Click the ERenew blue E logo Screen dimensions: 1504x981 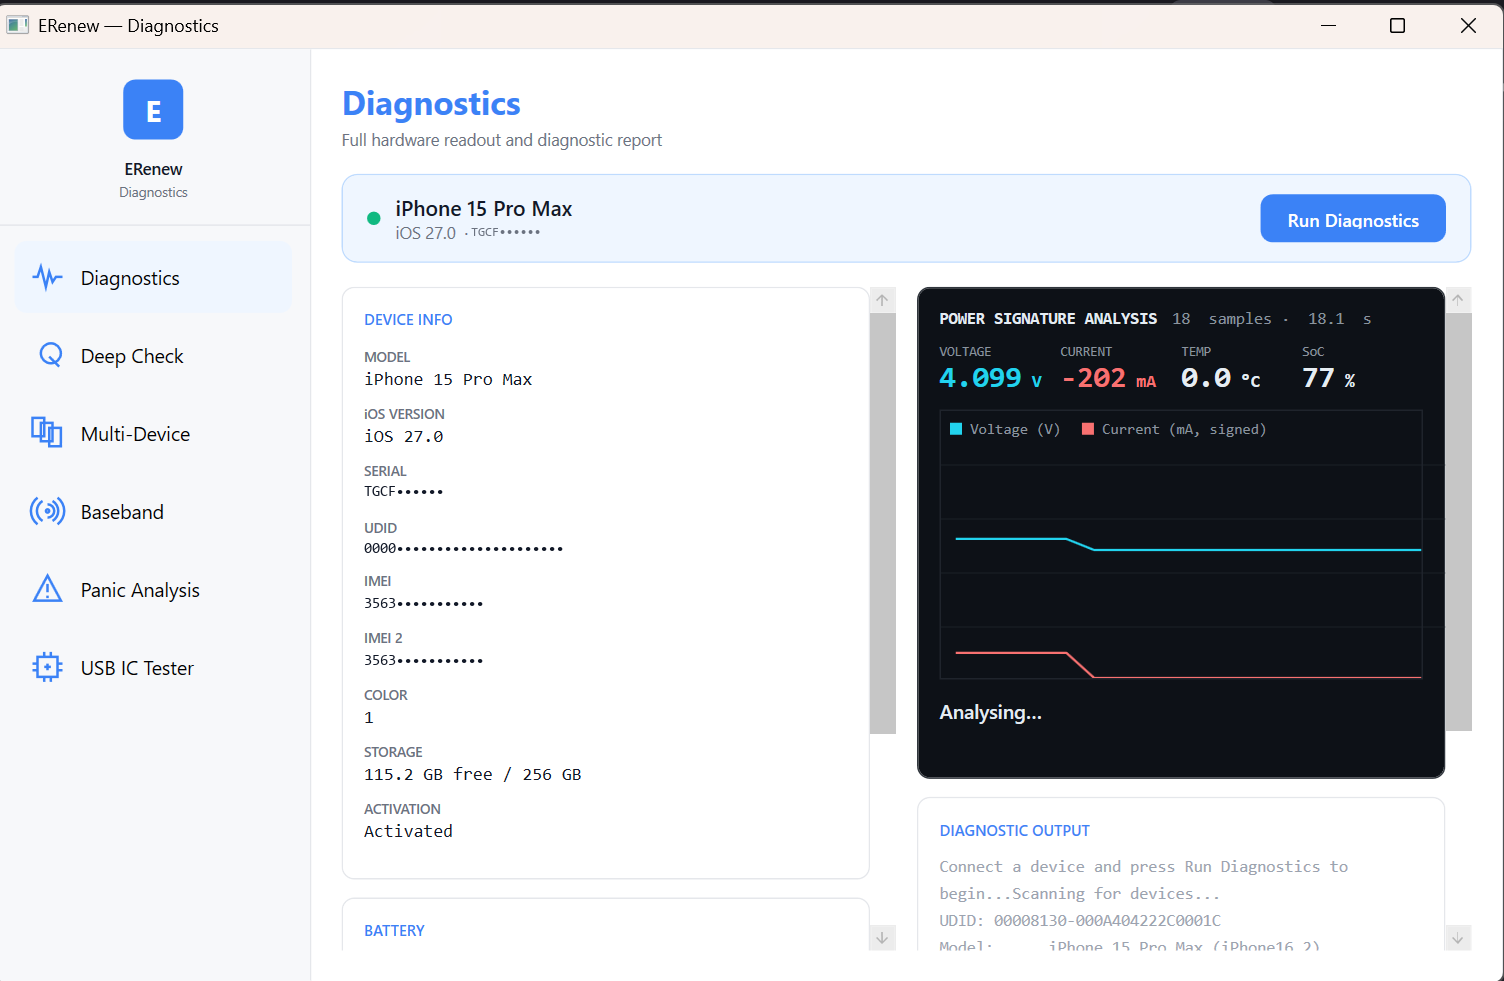click(153, 110)
